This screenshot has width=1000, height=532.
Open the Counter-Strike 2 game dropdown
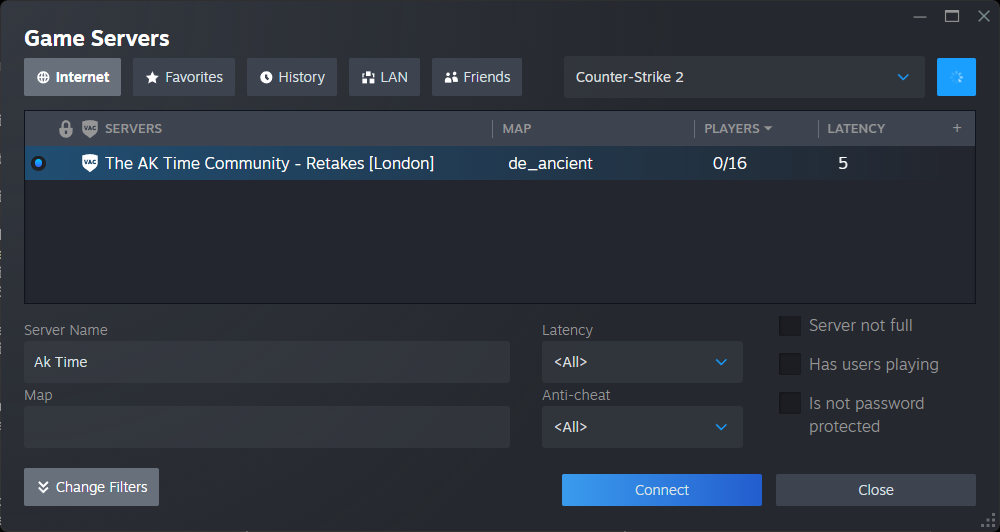744,77
